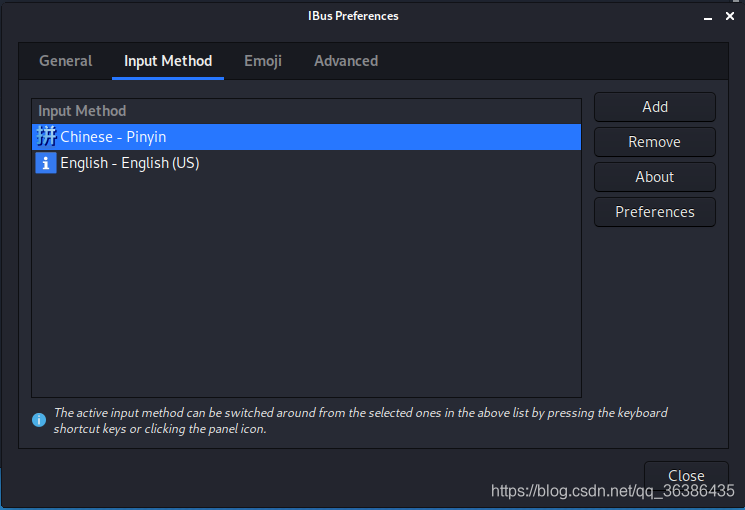This screenshot has height=510, width=745.
Task: Show About info for input method
Action: pyautogui.click(x=655, y=177)
